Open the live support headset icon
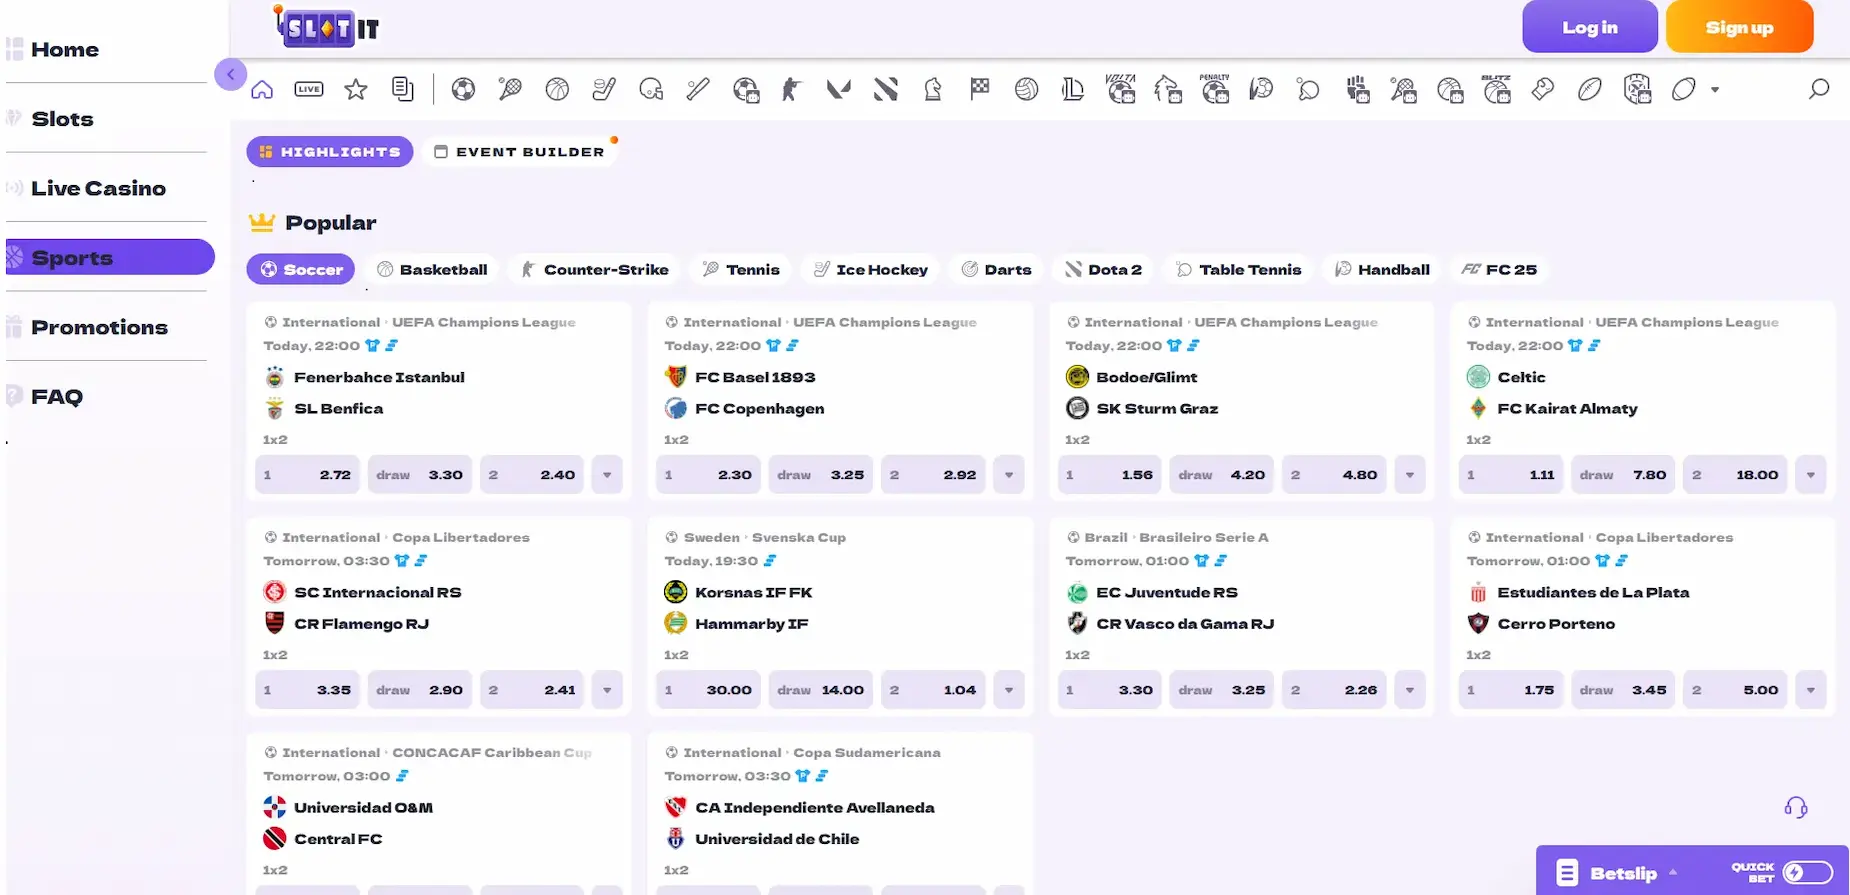 tap(1795, 808)
